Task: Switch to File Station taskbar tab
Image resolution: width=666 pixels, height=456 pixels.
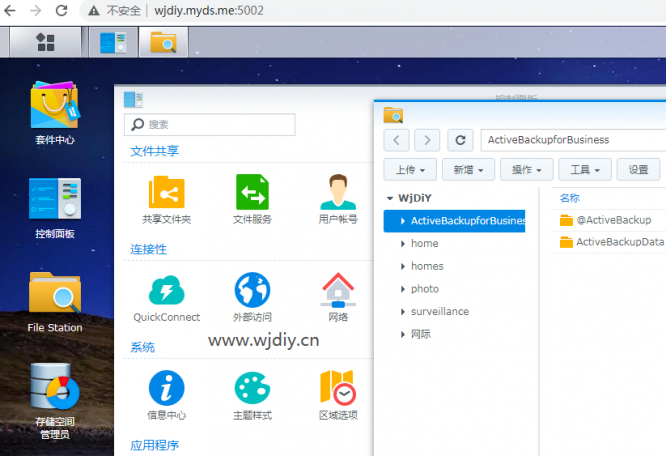Action: [x=163, y=42]
